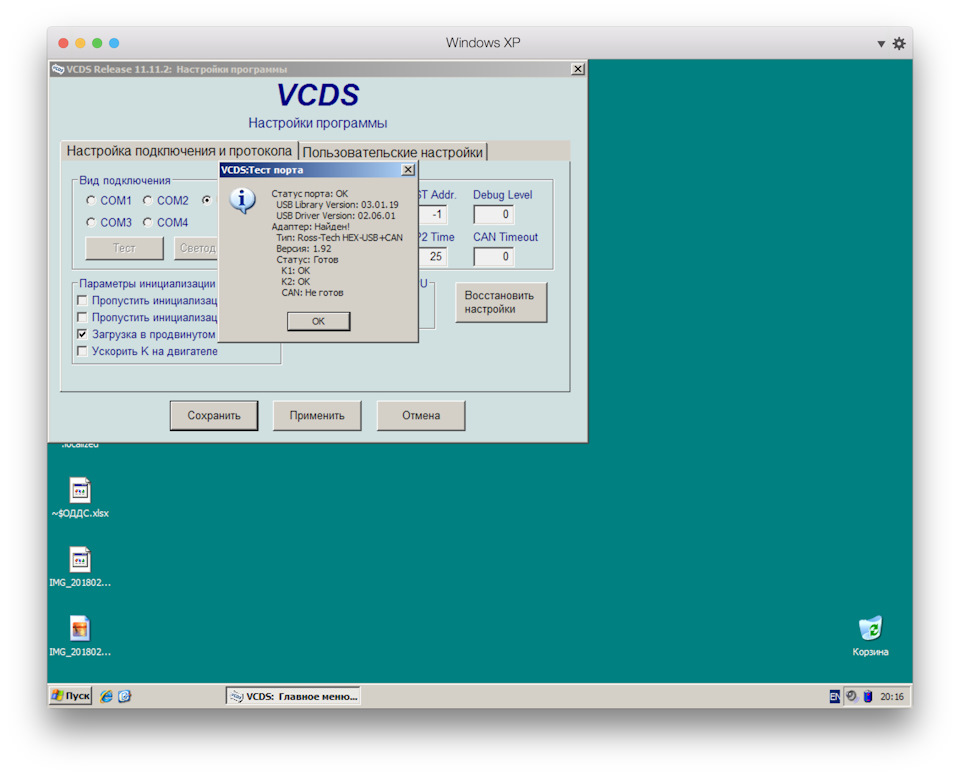The image size is (960, 776).
Task: Open the ~$ОДДС.xlsx desktop file icon
Action: click(80, 490)
